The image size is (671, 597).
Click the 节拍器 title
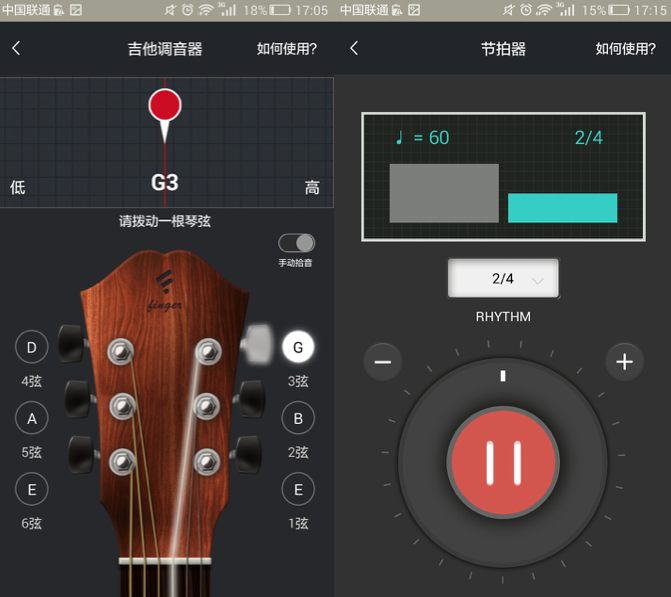[503, 49]
